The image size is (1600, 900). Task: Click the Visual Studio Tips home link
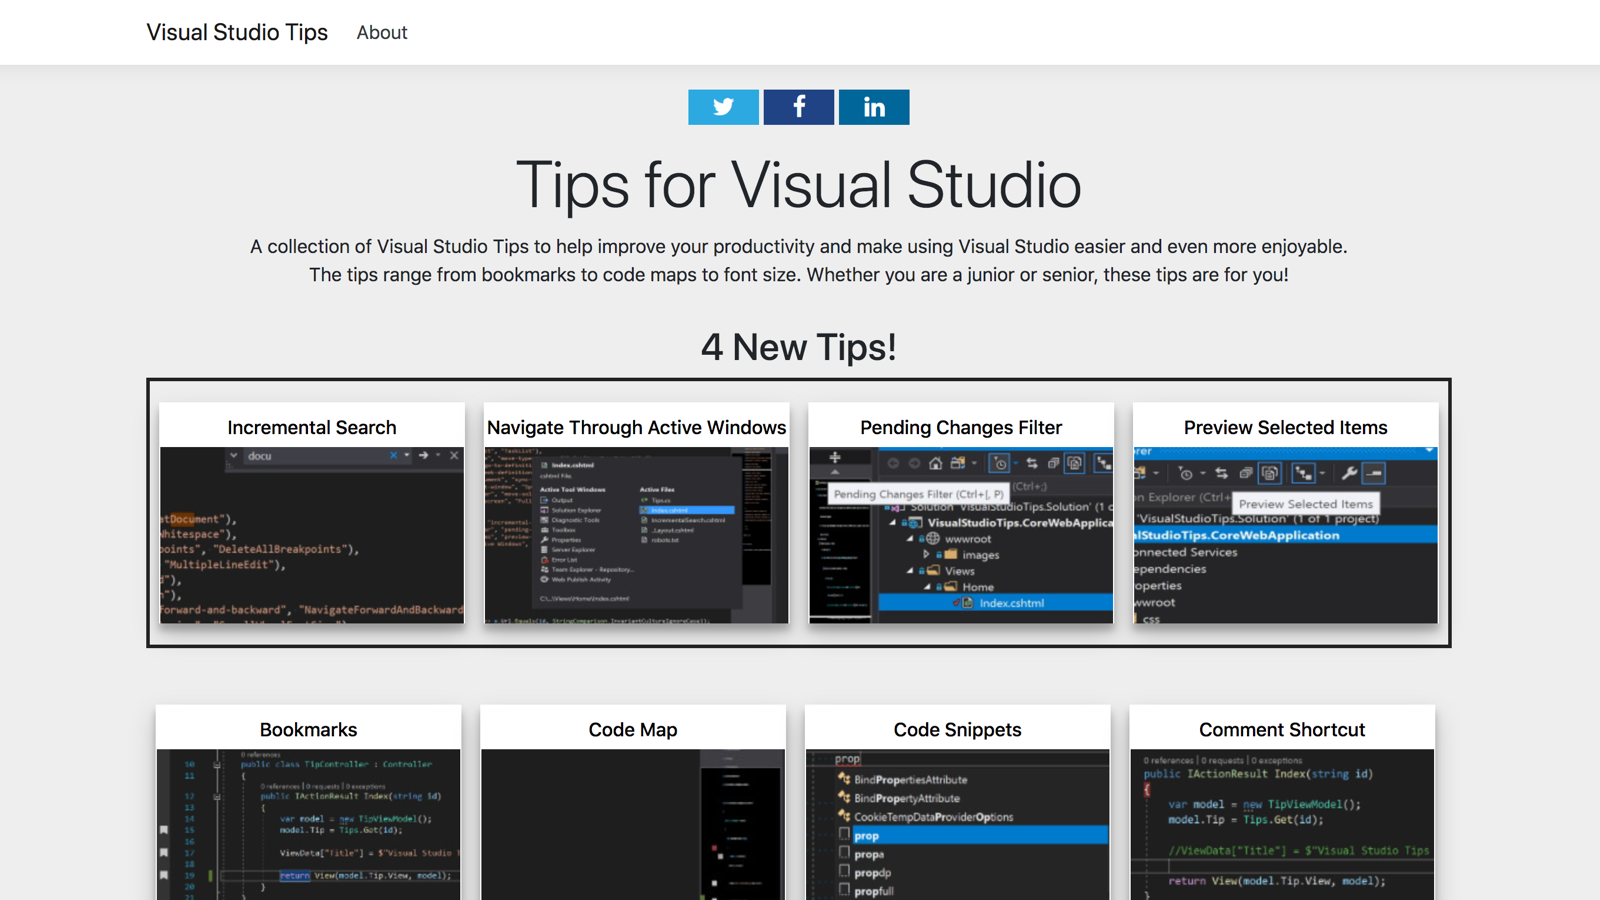point(236,32)
